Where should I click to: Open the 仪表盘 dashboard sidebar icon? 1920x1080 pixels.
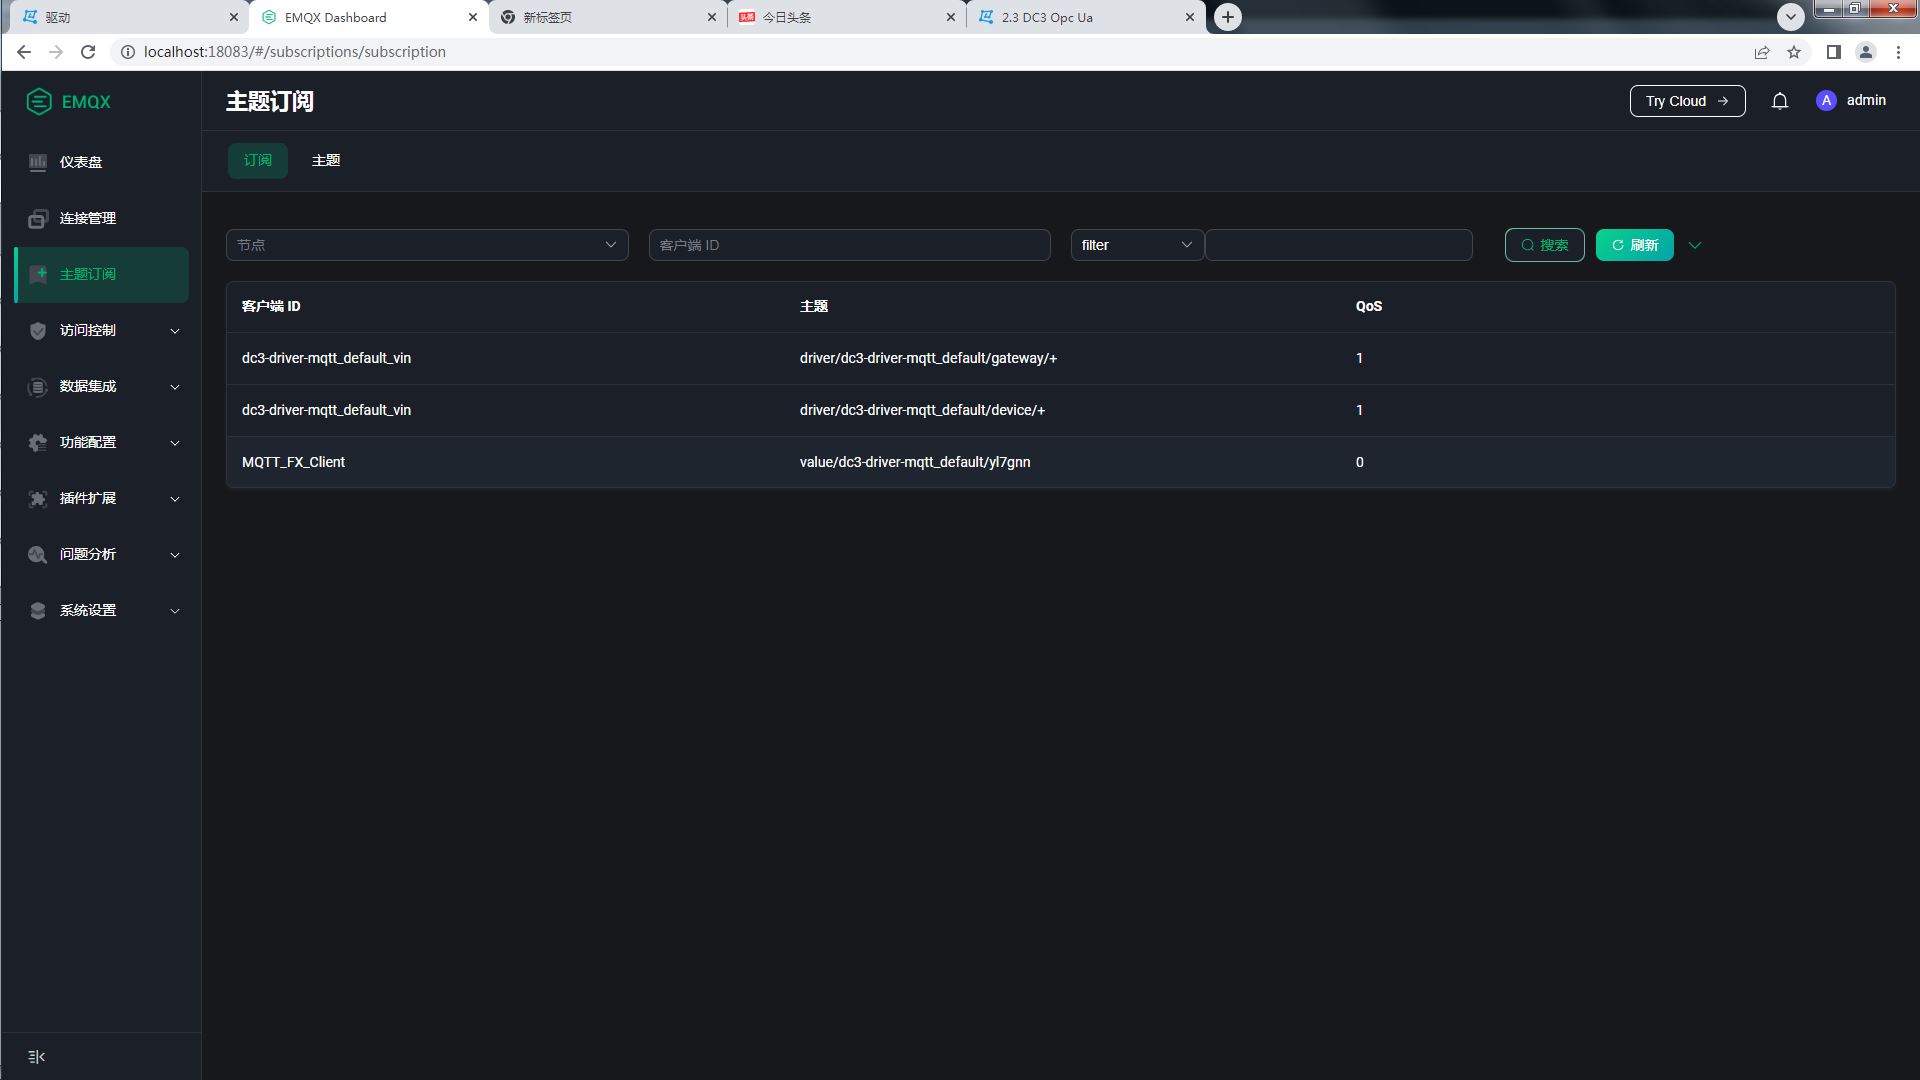[x=38, y=162]
